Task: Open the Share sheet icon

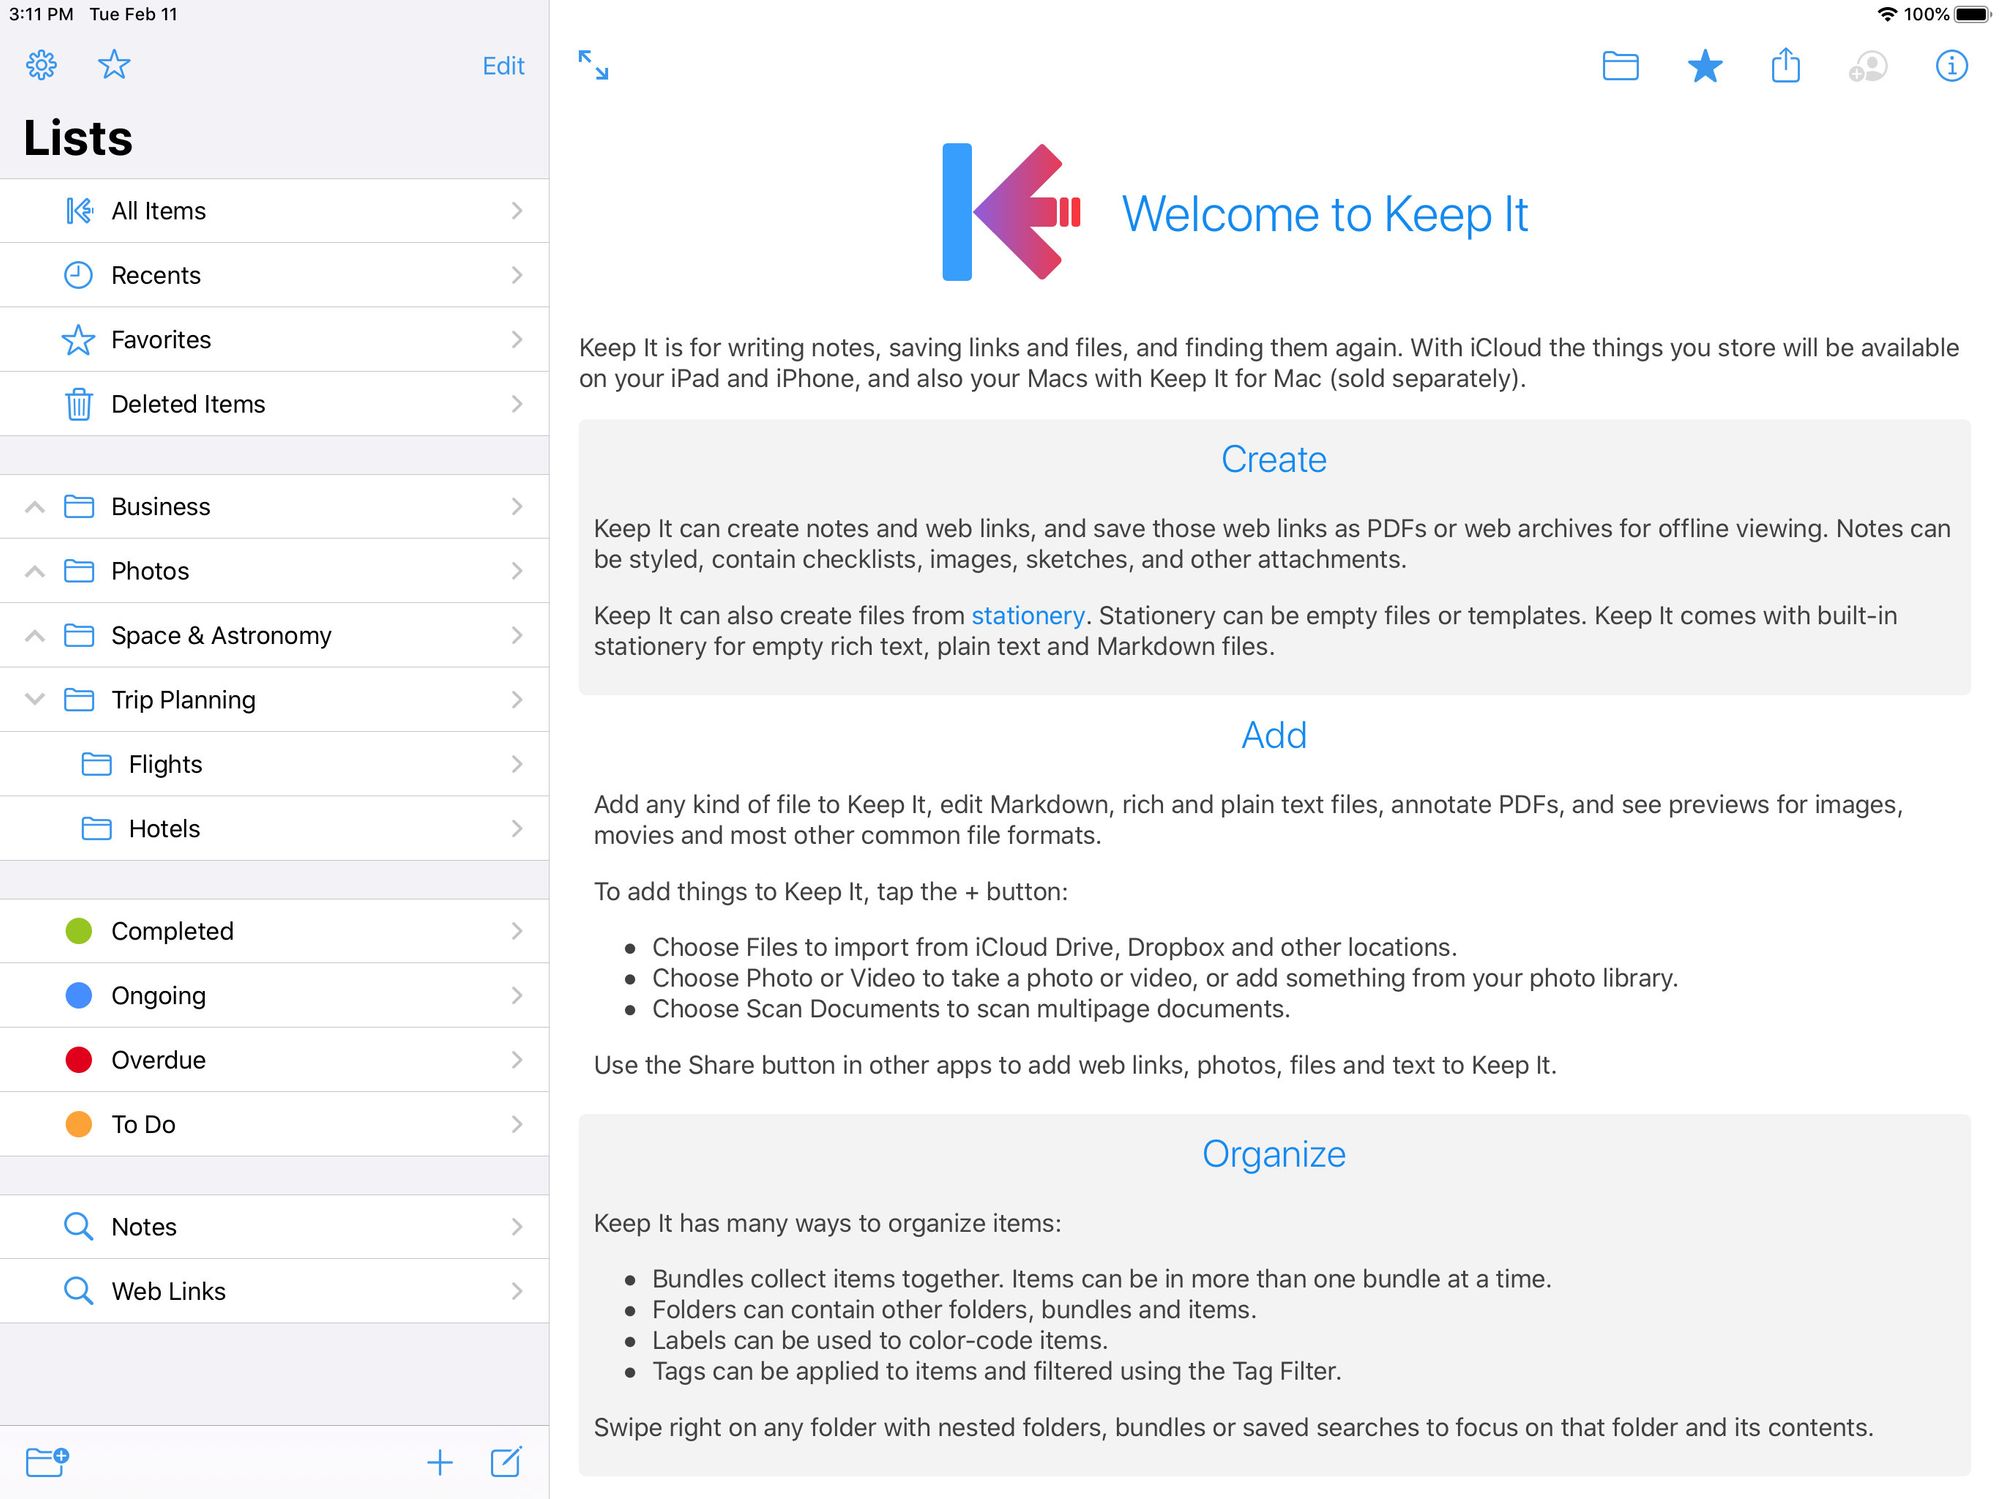Action: [1785, 66]
